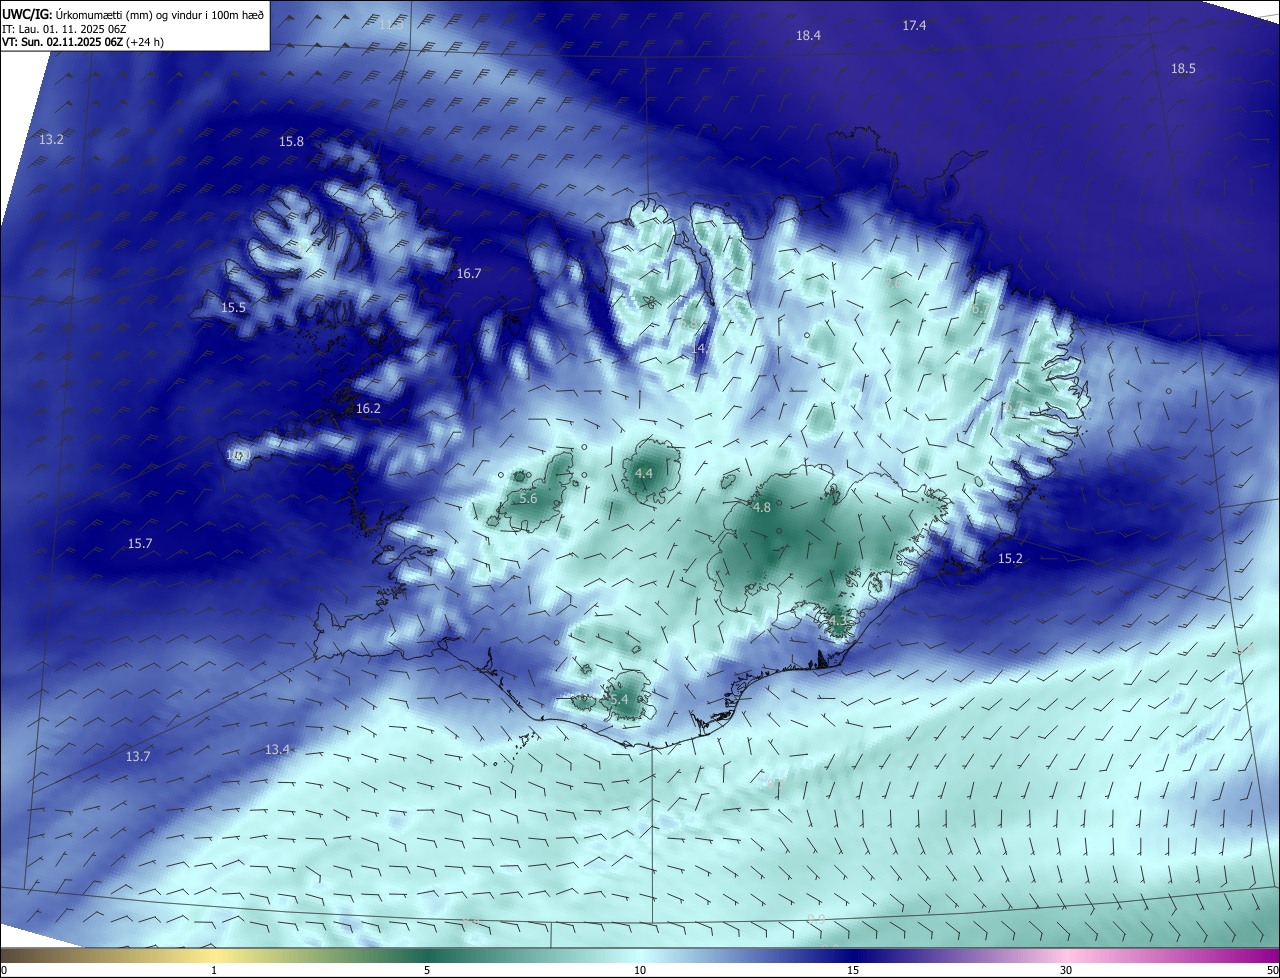This screenshot has height=978, width=1280.
Task: Click the 13.4 value label
Action: [x=277, y=749]
